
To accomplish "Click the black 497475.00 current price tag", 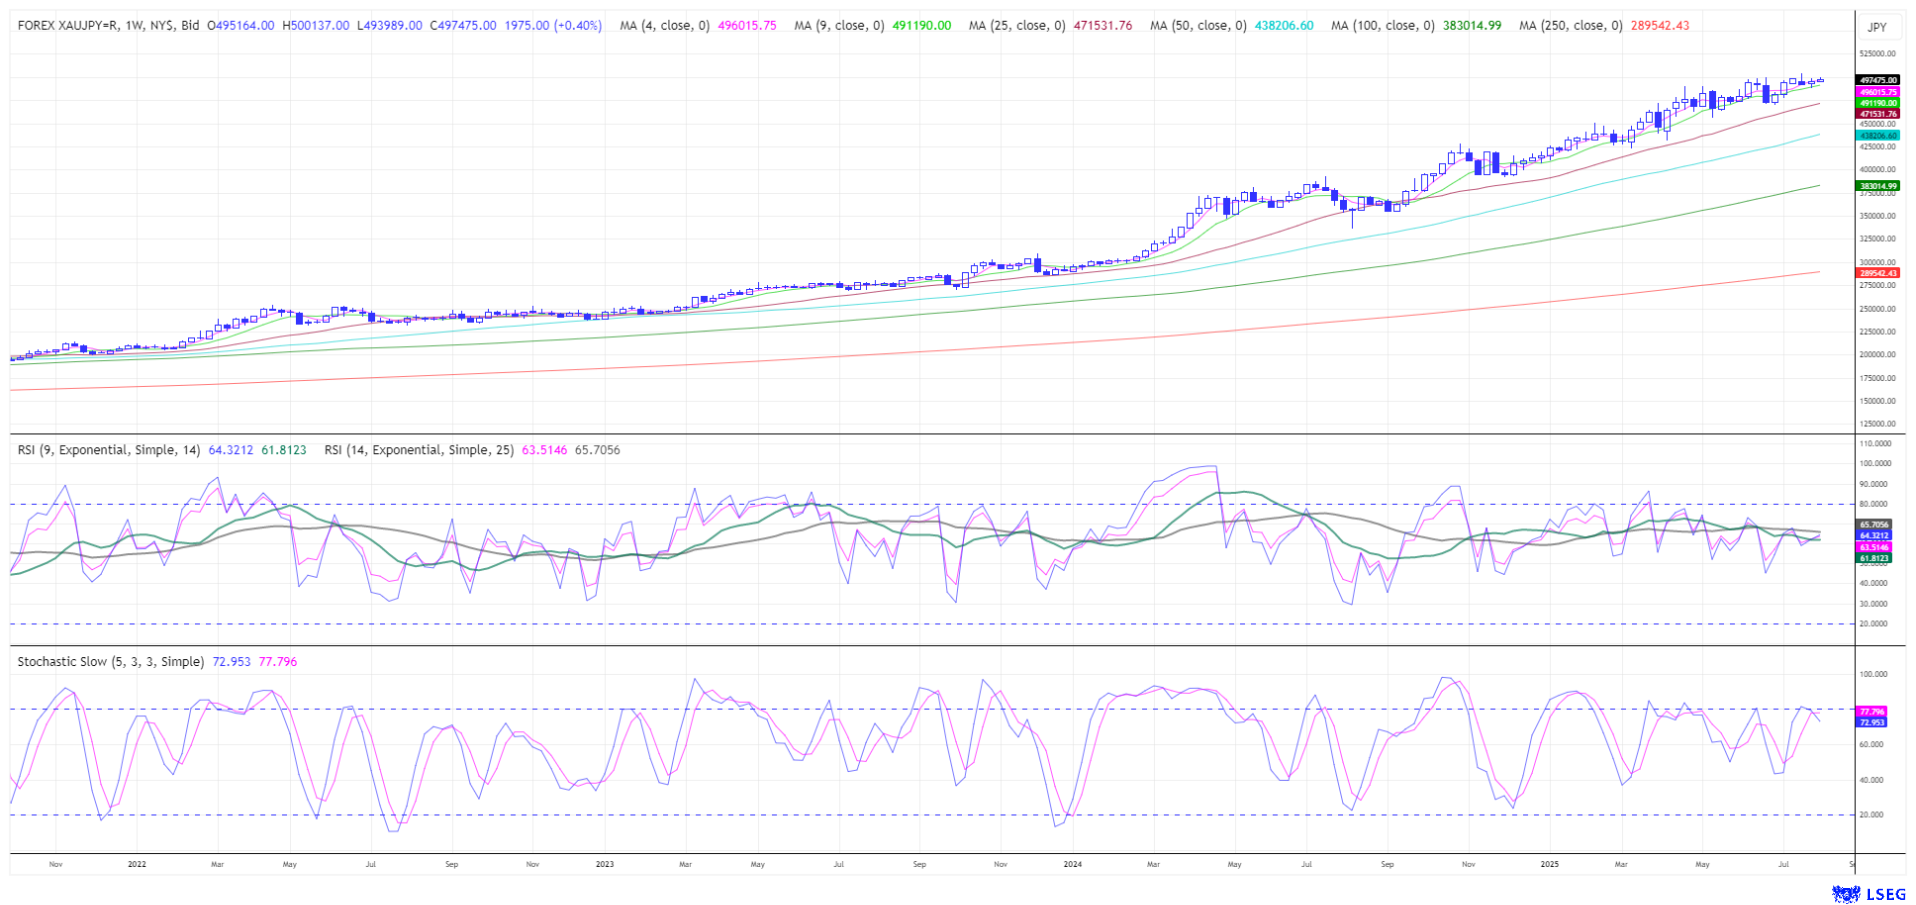I will point(1877,80).
